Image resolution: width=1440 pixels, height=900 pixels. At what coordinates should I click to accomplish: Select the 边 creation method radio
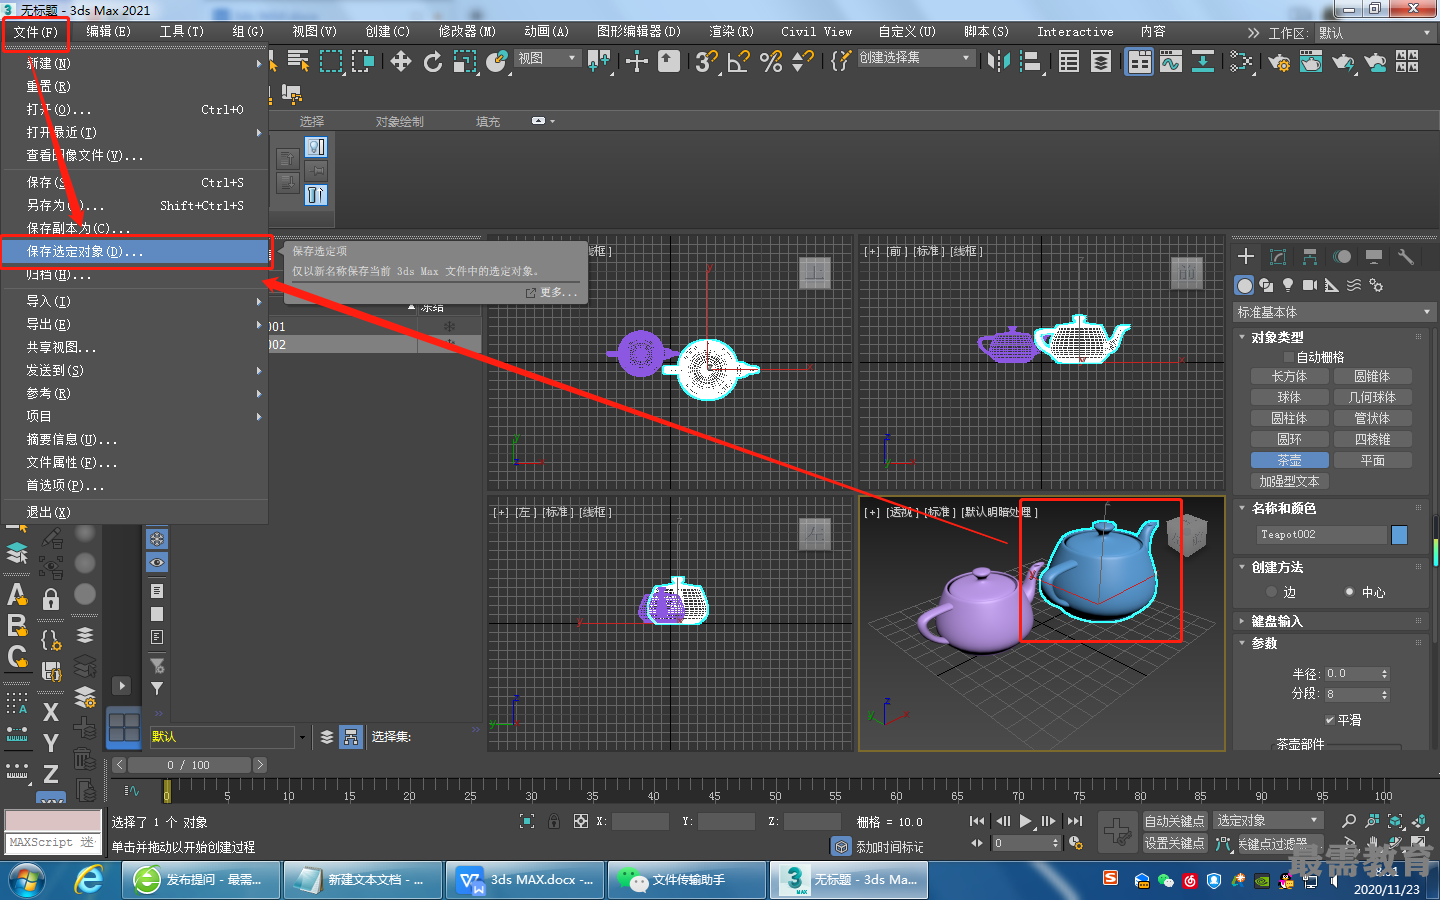coord(1271,592)
